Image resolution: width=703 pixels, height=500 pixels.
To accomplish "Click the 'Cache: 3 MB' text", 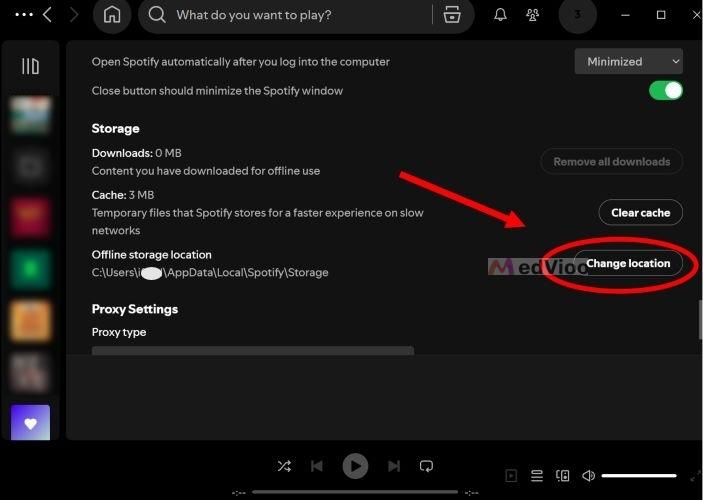I will pos(123,195).
